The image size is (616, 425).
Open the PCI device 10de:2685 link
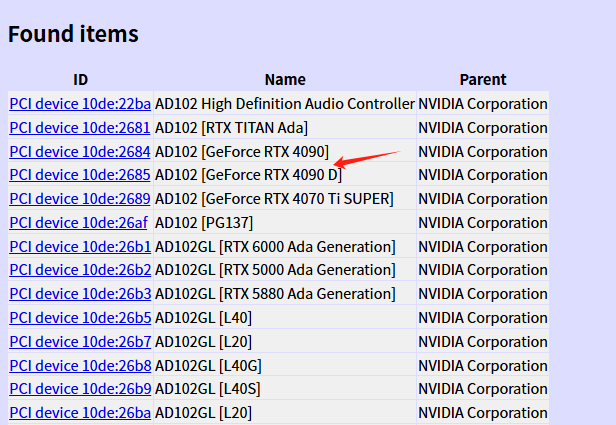point(80,175)
